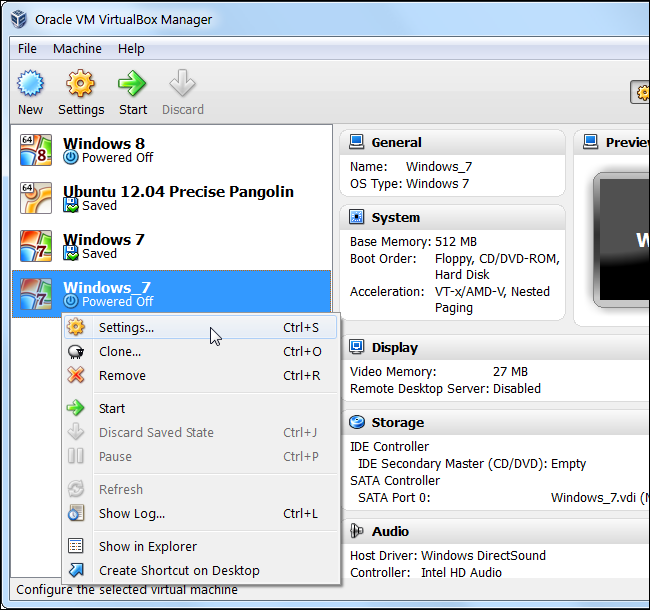650x610 pixels.
Task: Click the Storage section header
Action: (397, 423)
